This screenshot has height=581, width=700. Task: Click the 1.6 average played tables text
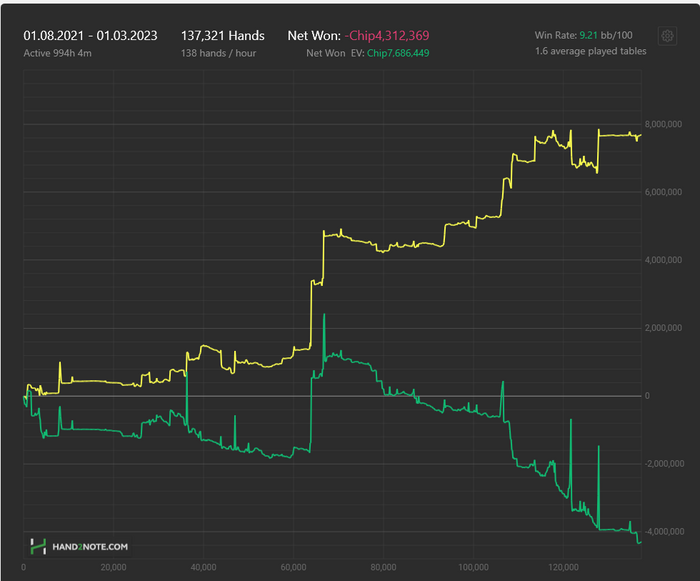[x=591, y=51]
